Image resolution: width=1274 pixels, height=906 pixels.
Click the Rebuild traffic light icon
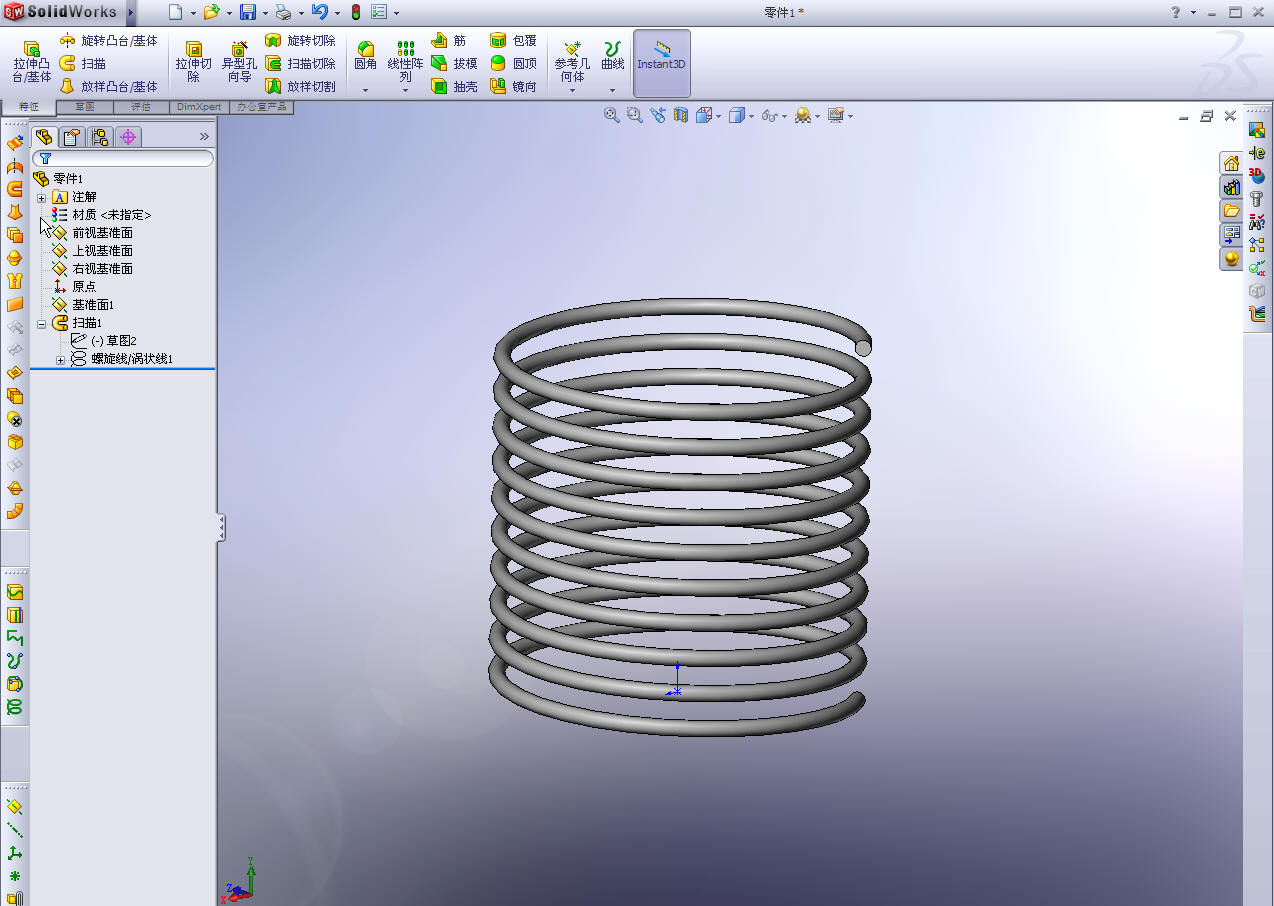(x=356, y=13)
